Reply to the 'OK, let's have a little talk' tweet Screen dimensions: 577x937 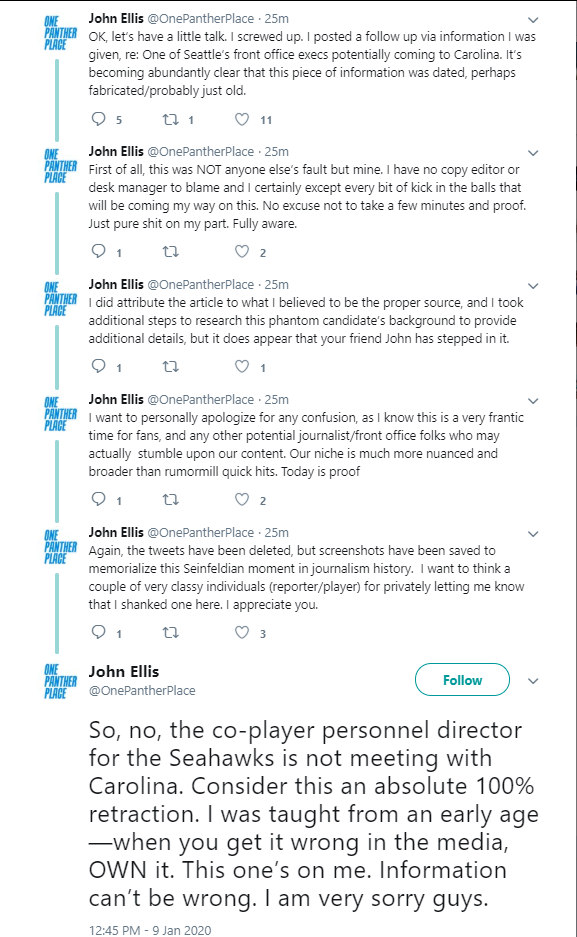pyautogui.click(x=99, y=119)
